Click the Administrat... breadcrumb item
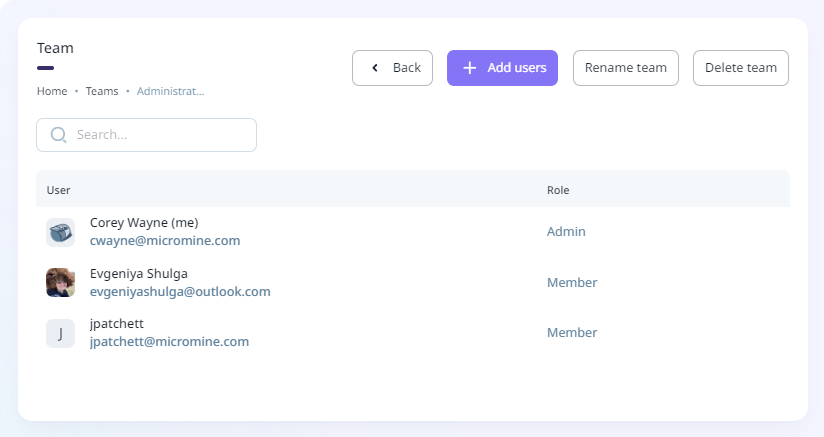 (170, 91)
